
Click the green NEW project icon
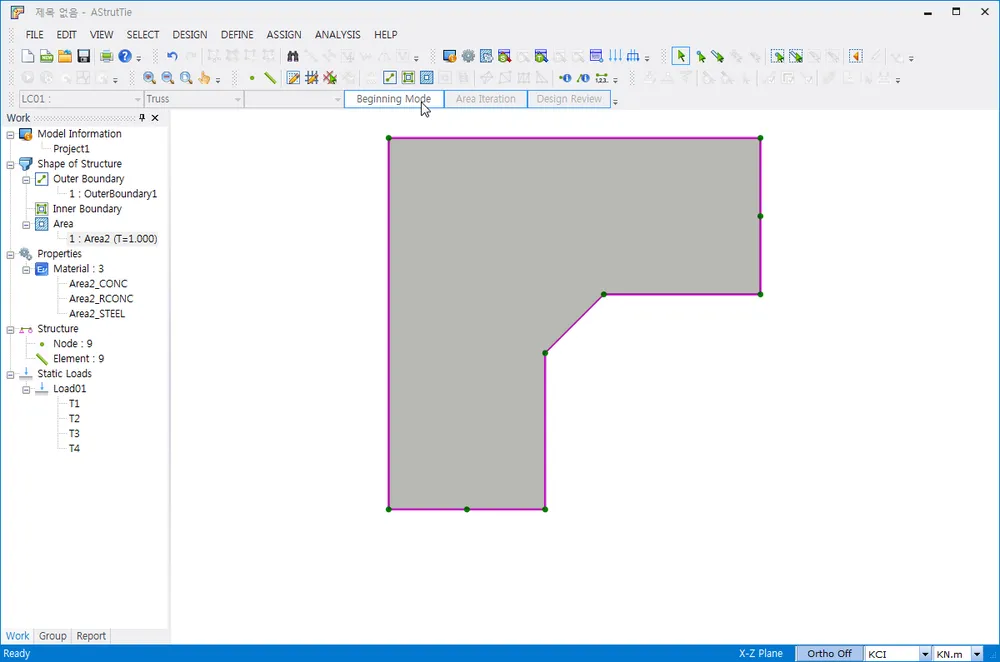click(x=46, y=57)
